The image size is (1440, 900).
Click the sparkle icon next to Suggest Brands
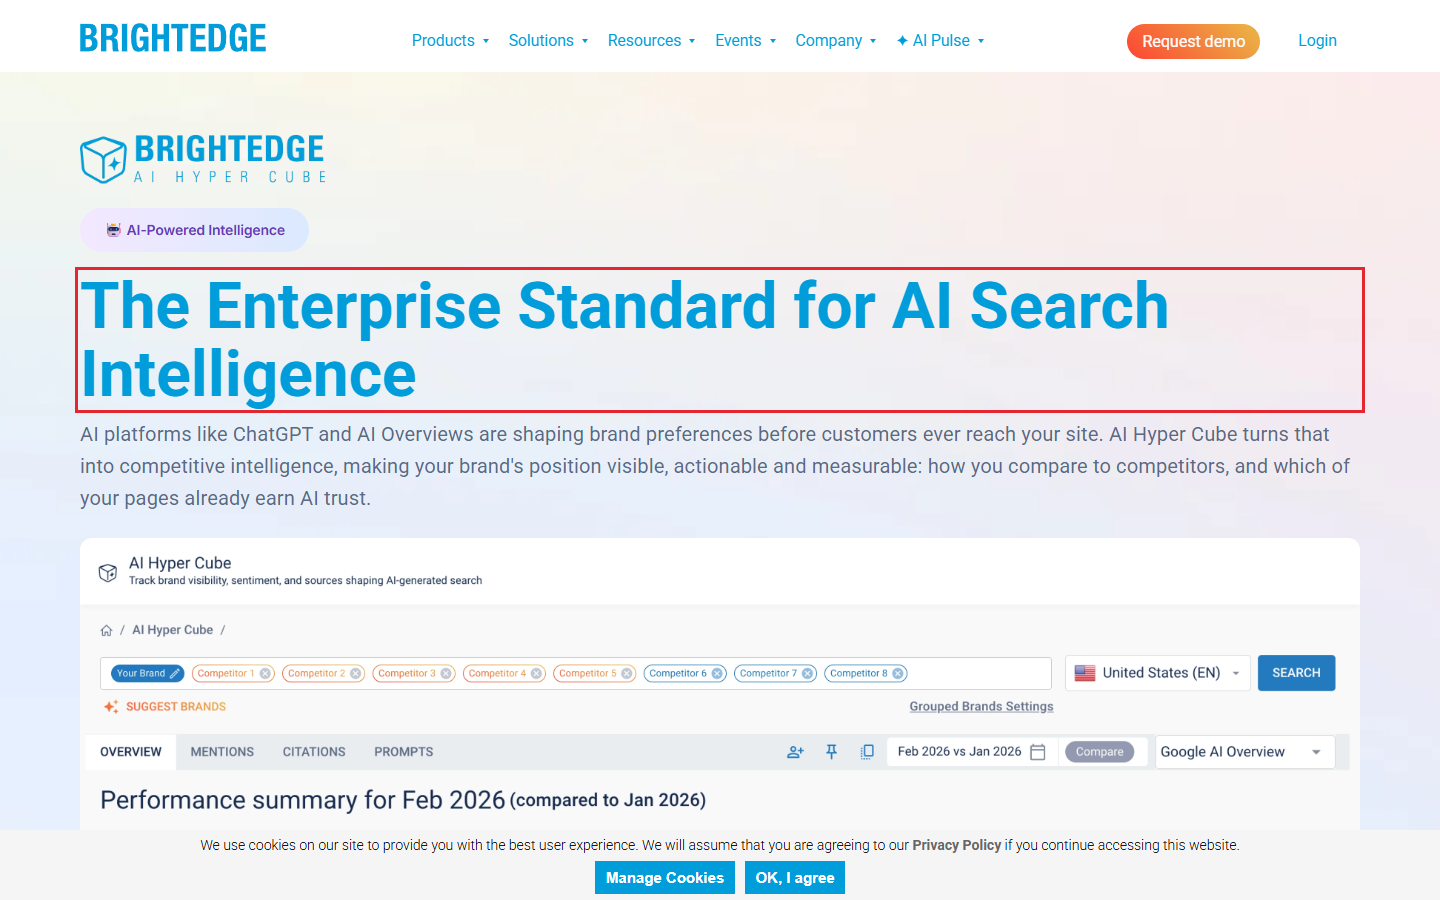111,707
